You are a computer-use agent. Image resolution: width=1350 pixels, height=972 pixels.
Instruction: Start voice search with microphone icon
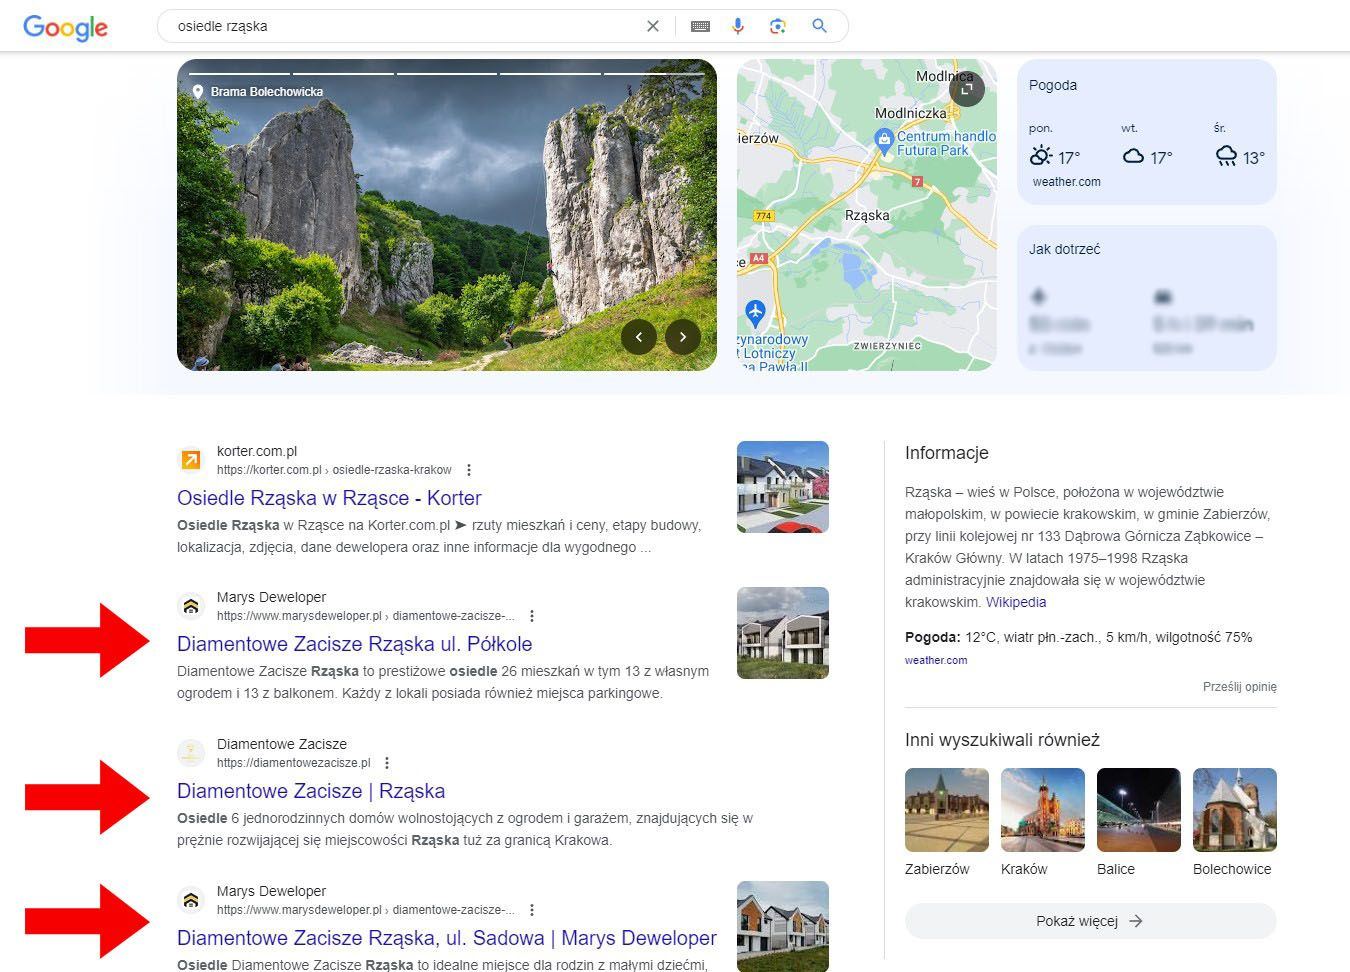[738, 26]
